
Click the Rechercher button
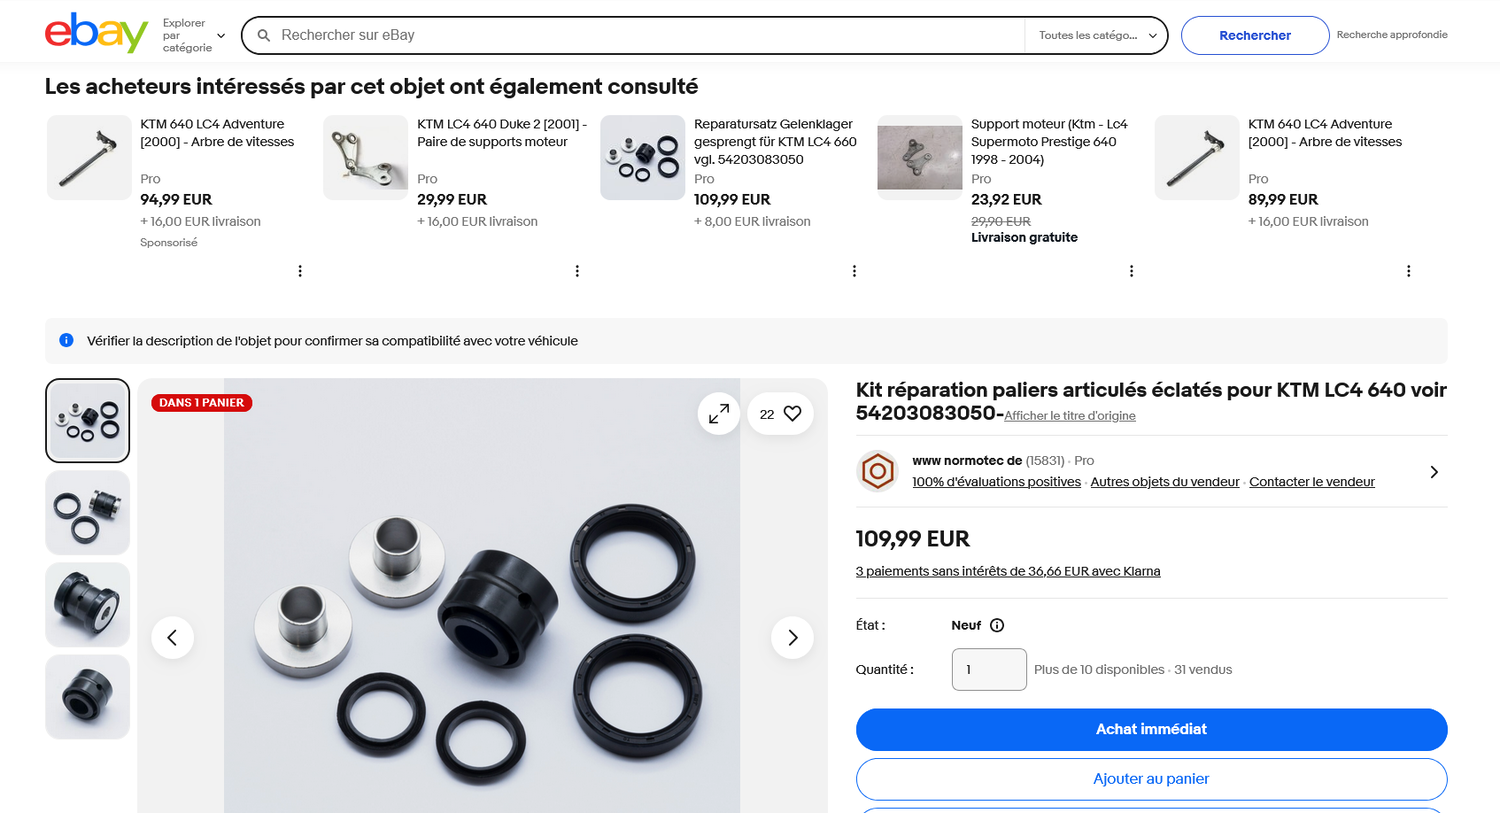[x=1255, y=35]
